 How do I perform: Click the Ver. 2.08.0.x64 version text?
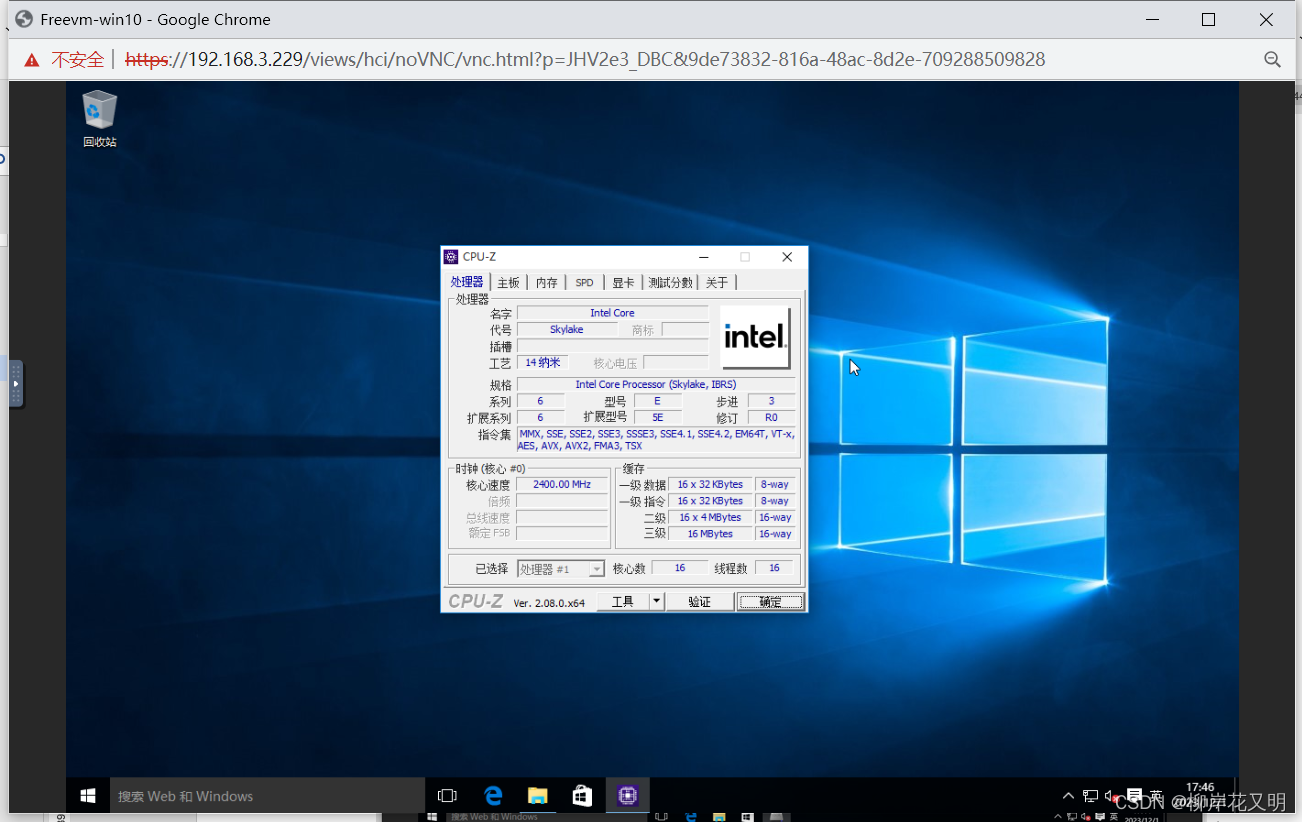click(549, 603)
